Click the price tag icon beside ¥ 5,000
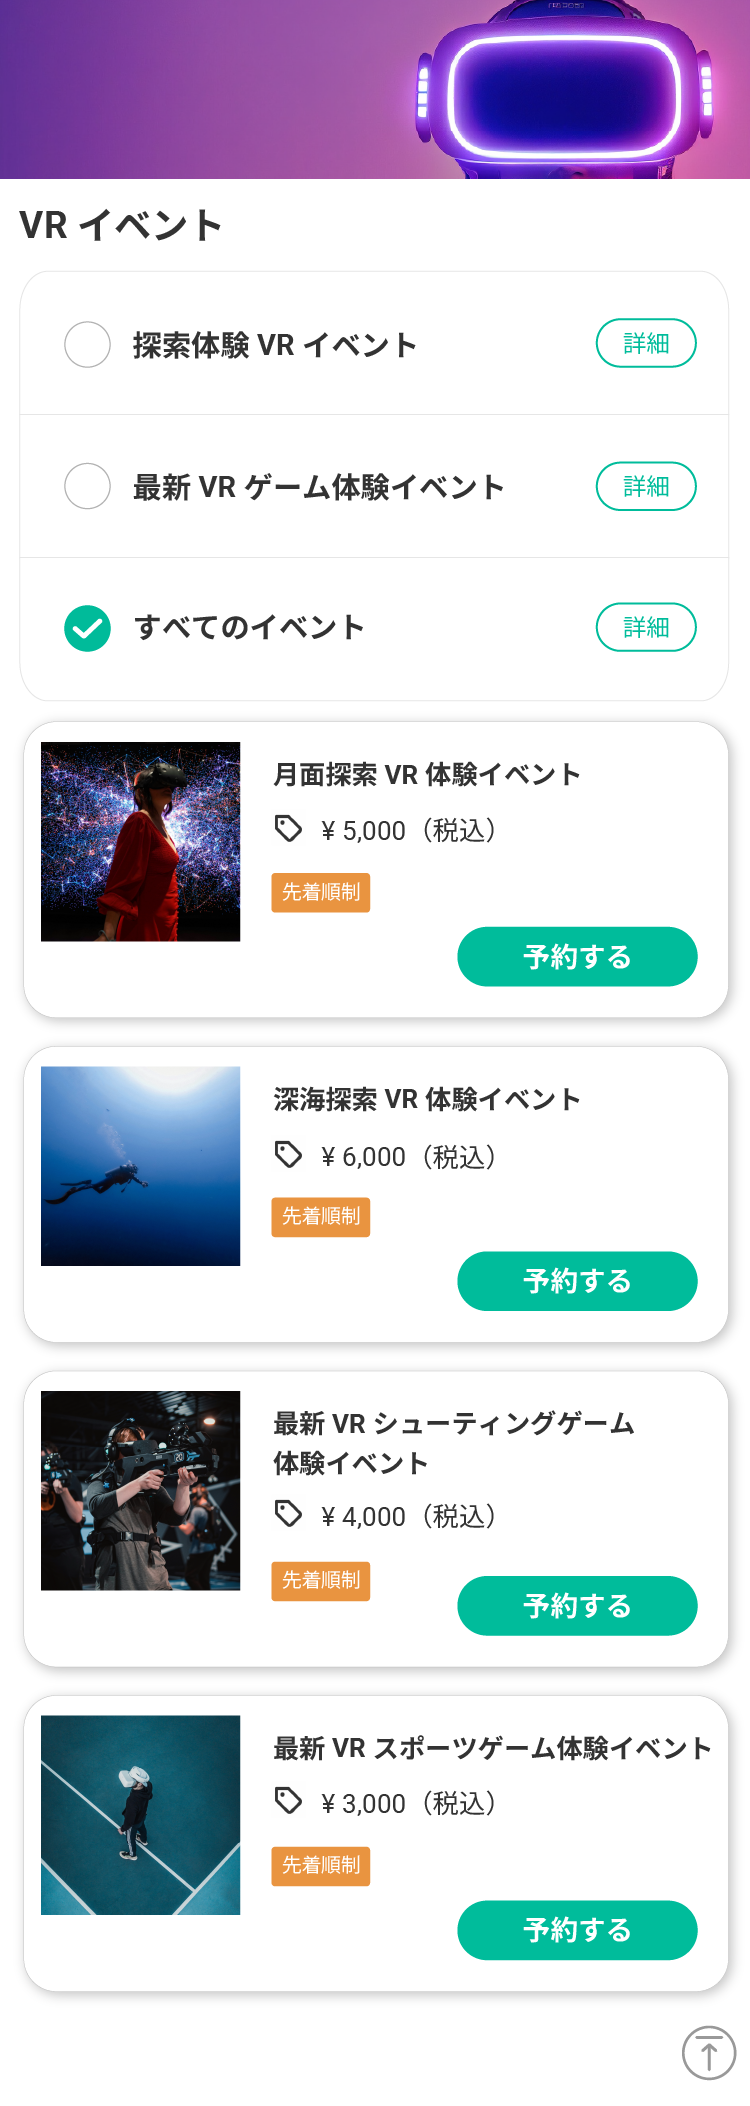Screen dimensions: 750x2106 pyautogui.click(x=288, y=829)
